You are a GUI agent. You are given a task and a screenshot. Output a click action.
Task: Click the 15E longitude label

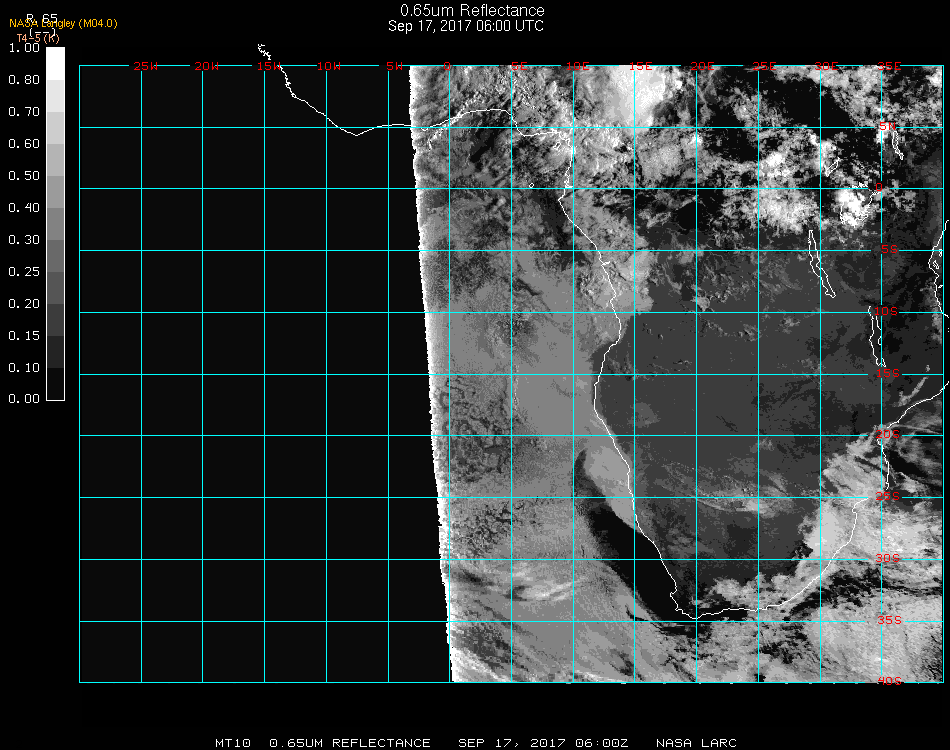tap(640, 66)
